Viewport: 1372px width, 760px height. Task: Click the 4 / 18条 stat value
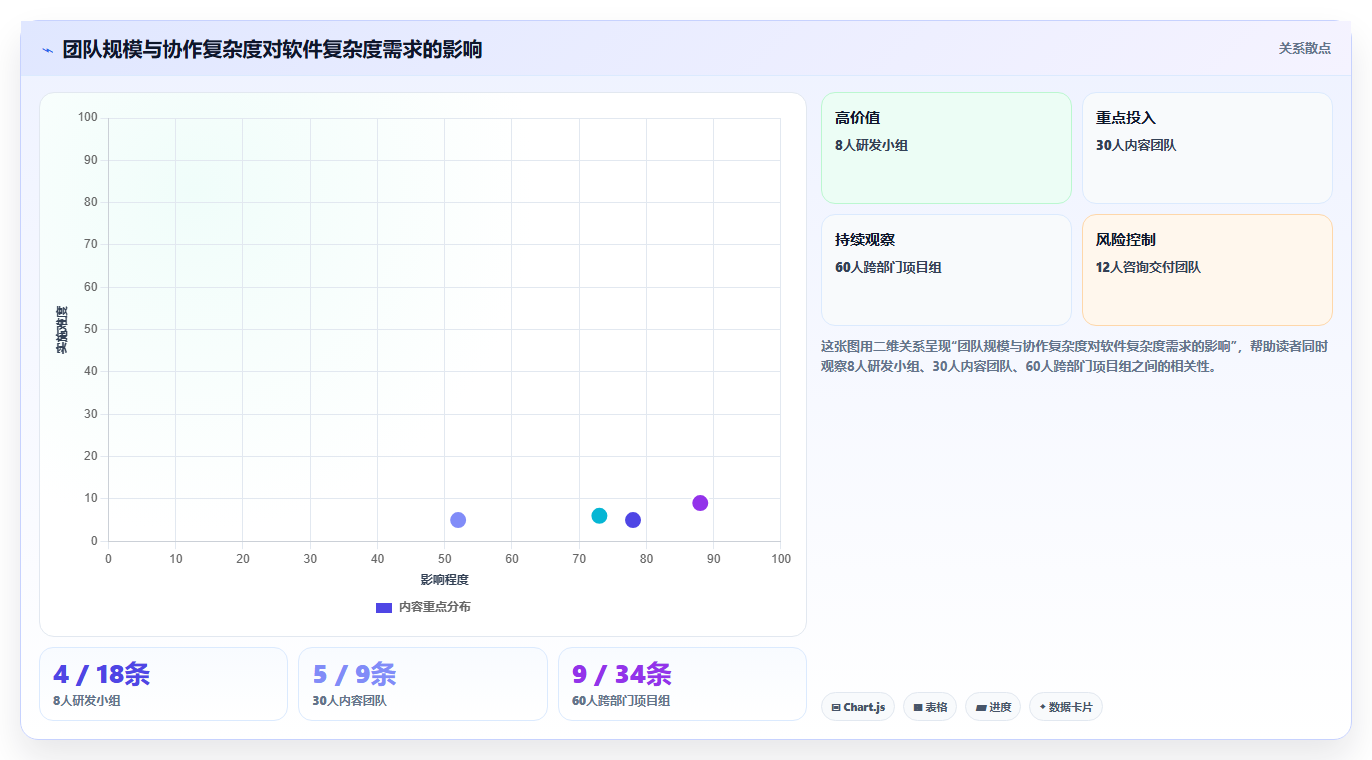pos(101,675)
